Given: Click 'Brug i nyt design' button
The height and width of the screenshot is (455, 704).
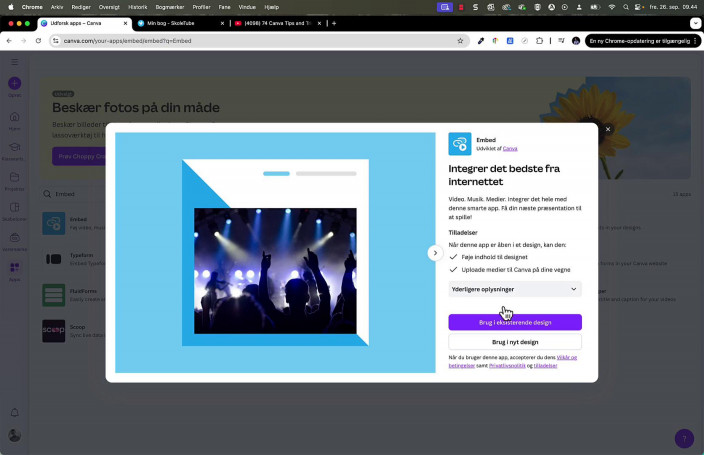Looking at the screenshot, I should tap(515, 341).
